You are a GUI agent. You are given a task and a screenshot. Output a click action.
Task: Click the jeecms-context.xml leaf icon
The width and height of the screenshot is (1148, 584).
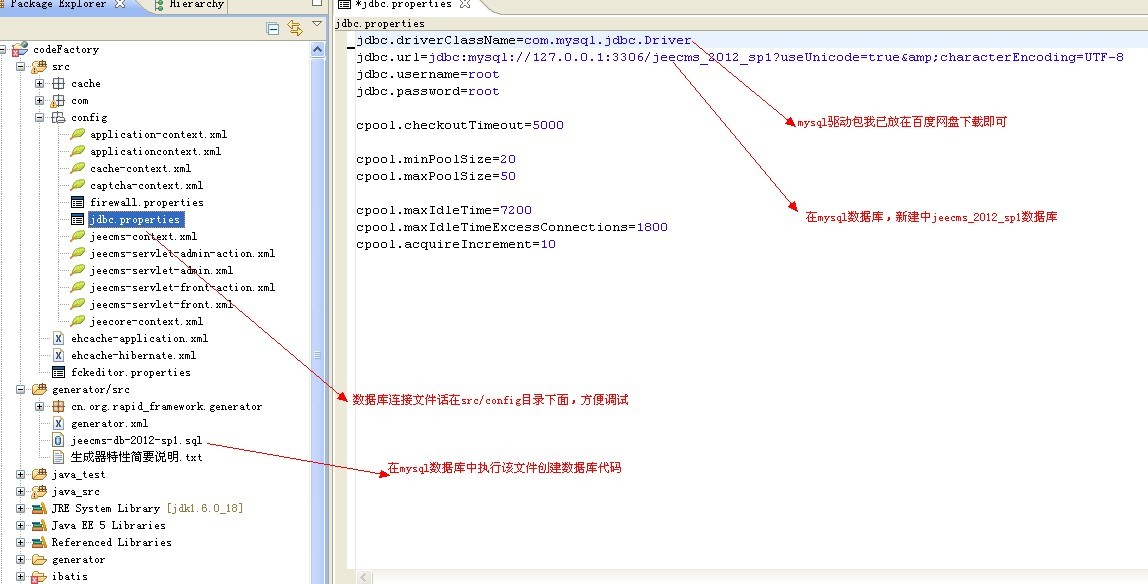pos(77,236)
